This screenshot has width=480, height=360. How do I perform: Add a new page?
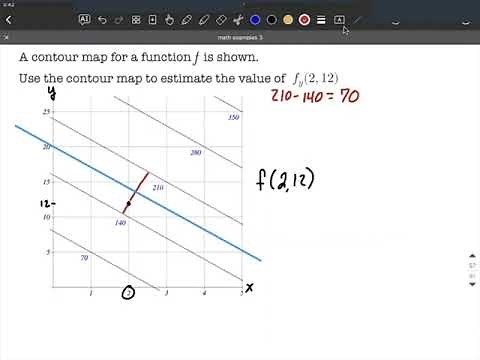click(x=153, y=20)
